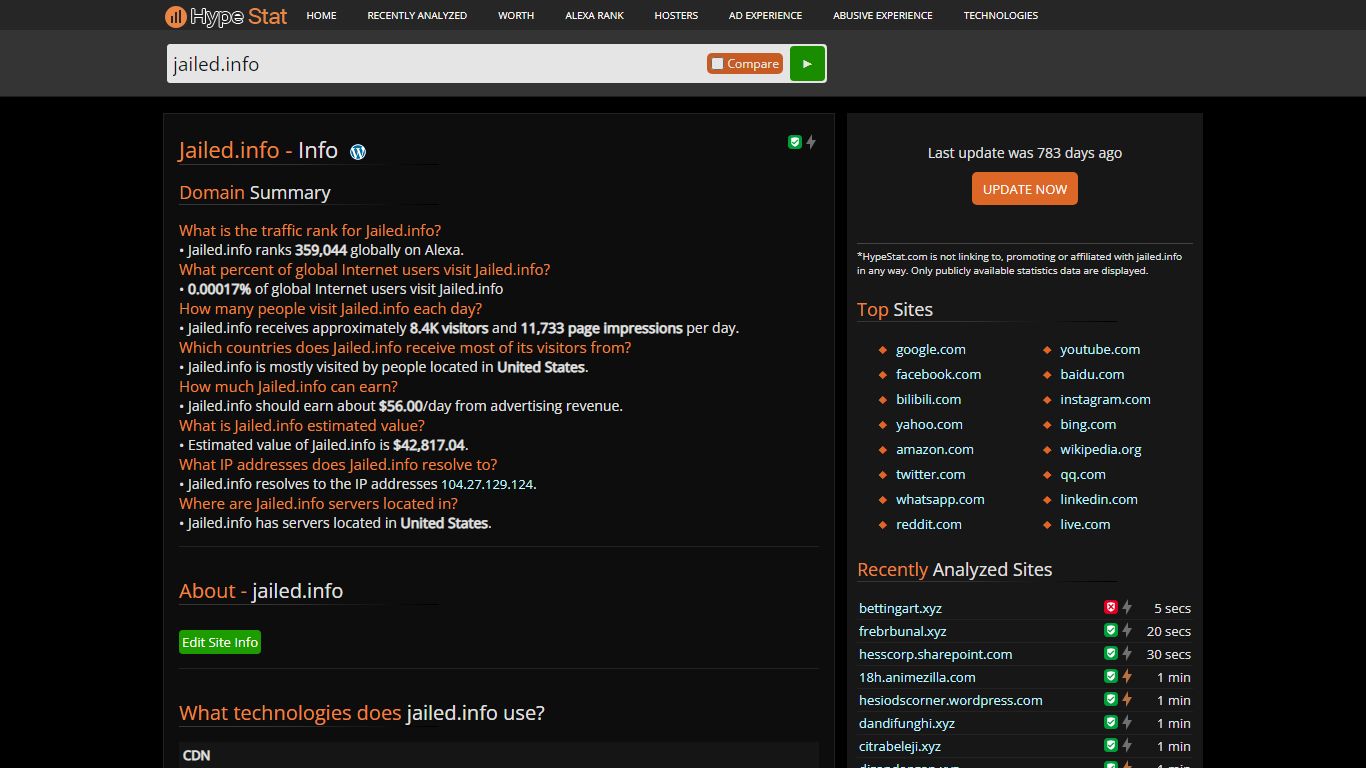Open yahoo.com in Top Sites
This screenshot has width=1366, height=768.
pos(929,424)
